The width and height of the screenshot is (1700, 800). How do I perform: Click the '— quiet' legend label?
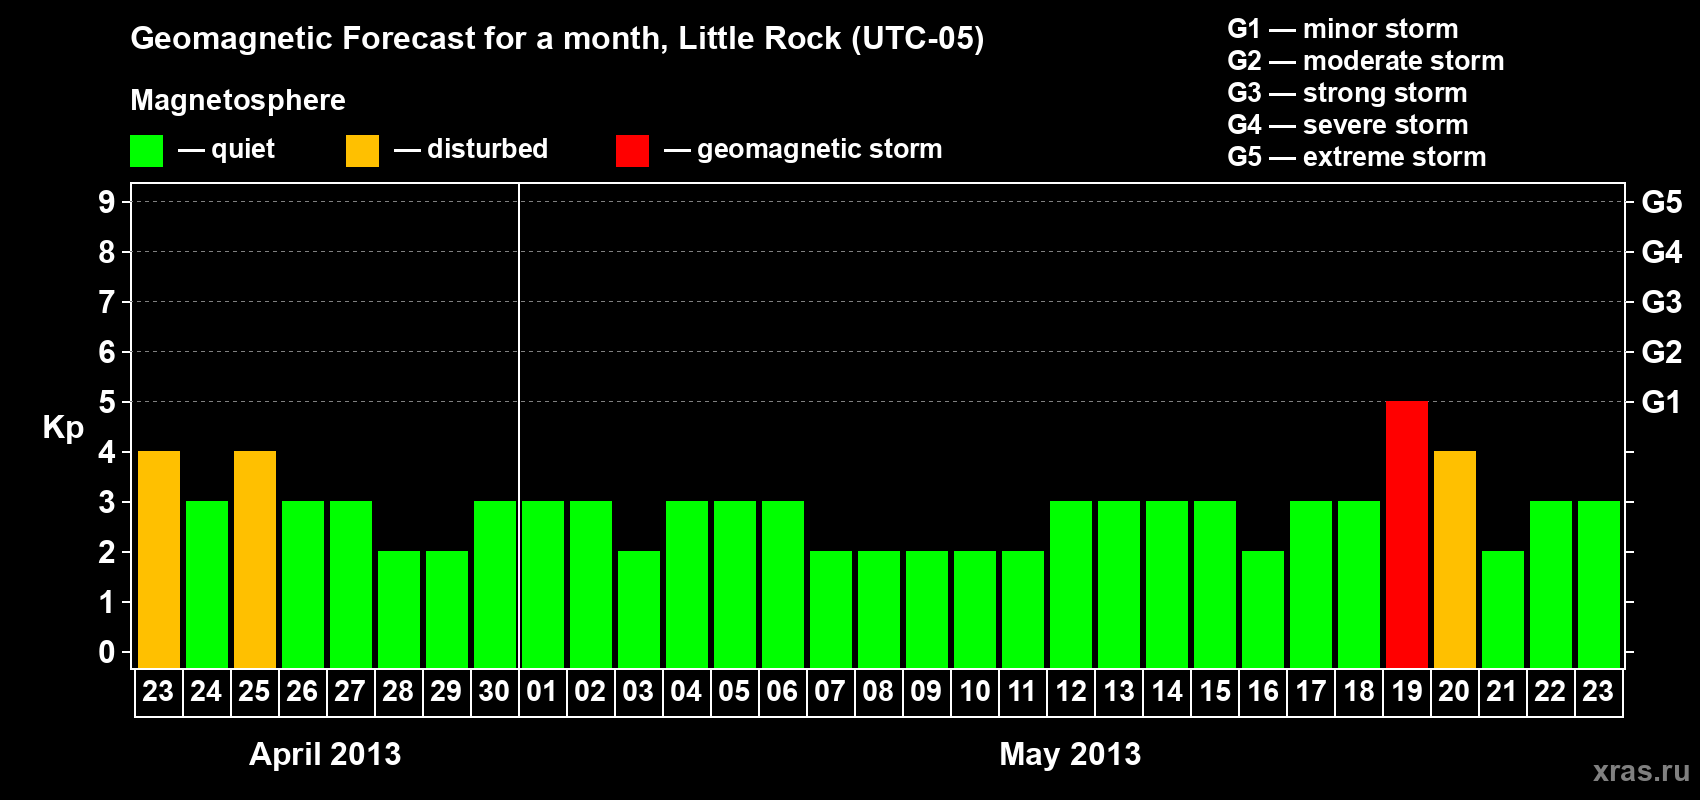[226, 149]
